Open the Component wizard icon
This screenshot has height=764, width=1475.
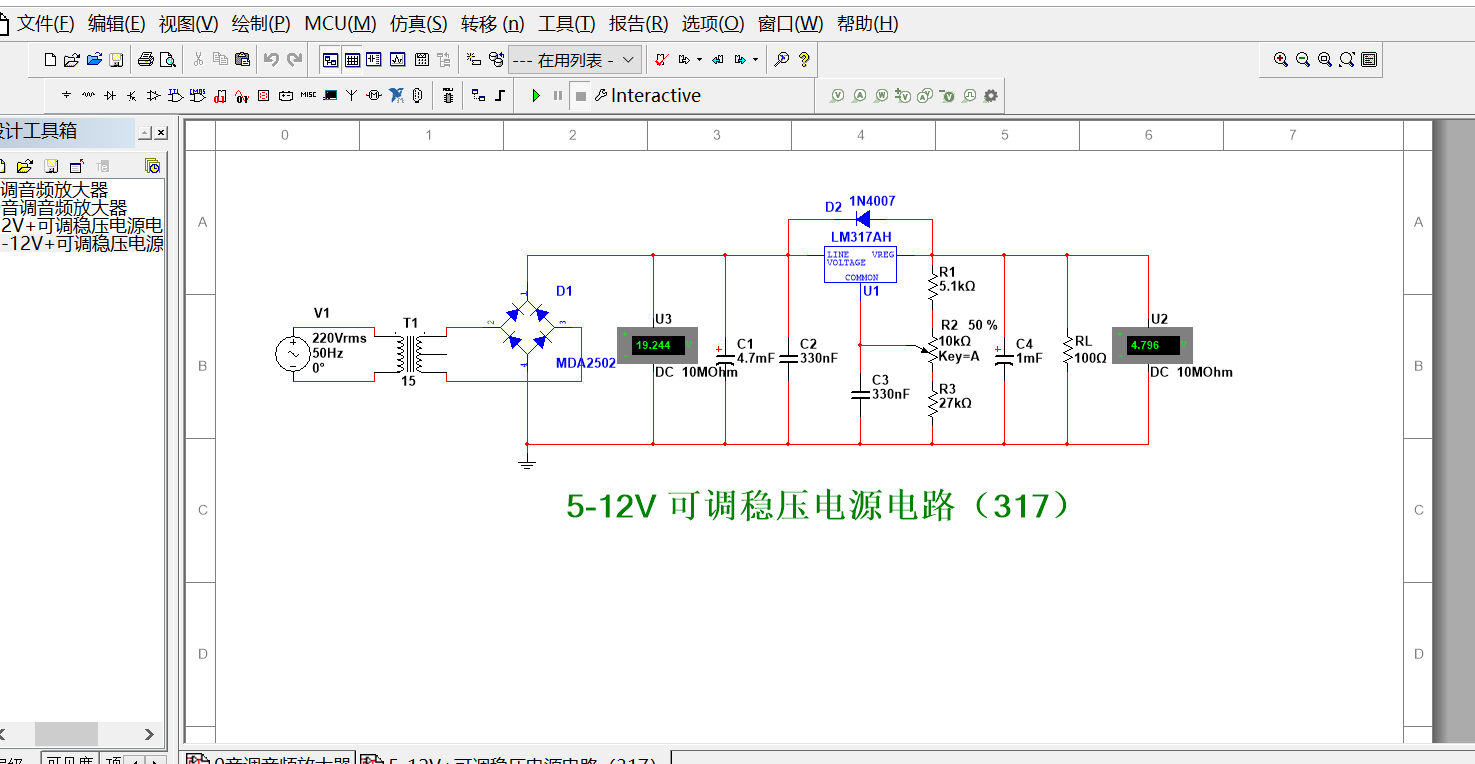[474, 59]
